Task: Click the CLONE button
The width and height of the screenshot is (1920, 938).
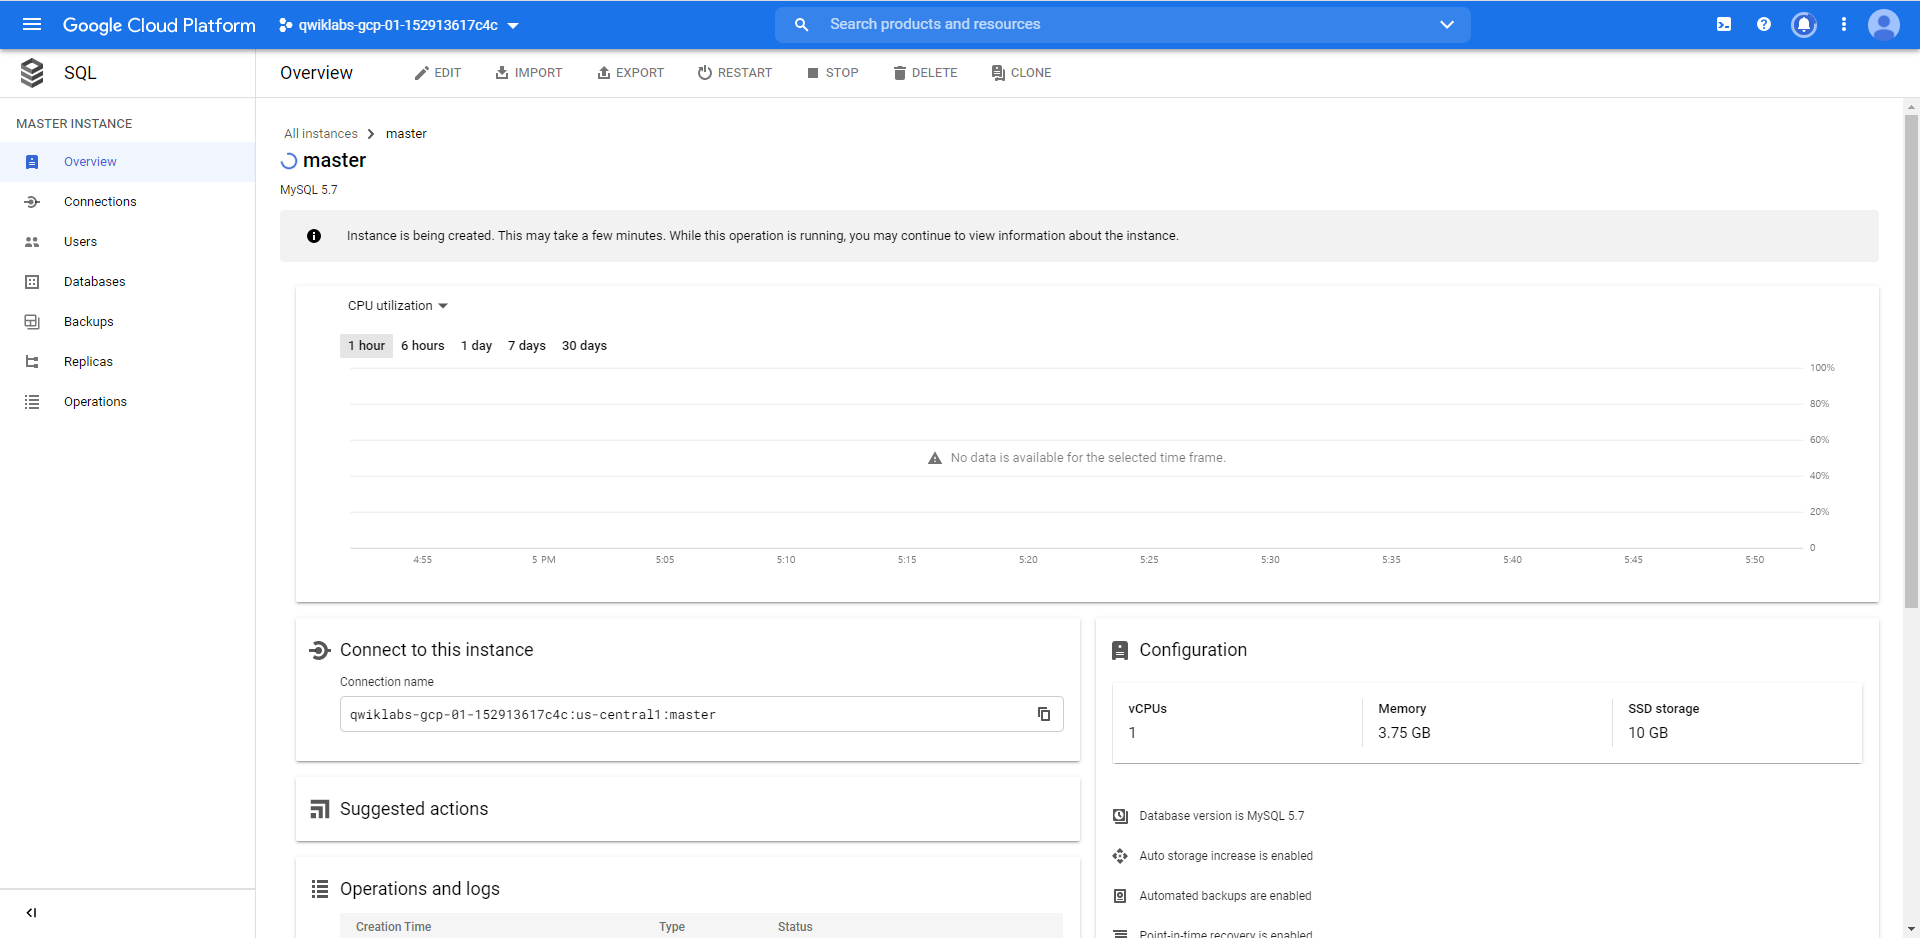Action: [x=1021, y=73]
